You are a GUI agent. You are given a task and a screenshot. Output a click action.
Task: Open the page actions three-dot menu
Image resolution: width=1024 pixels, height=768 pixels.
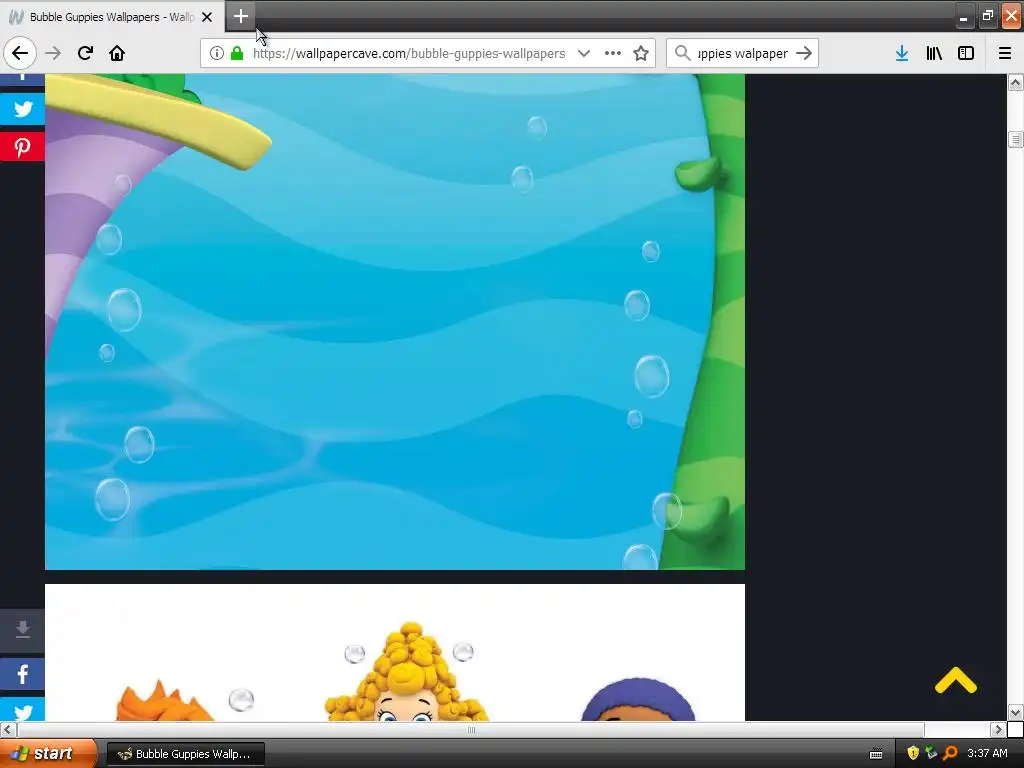pos(613,54)
